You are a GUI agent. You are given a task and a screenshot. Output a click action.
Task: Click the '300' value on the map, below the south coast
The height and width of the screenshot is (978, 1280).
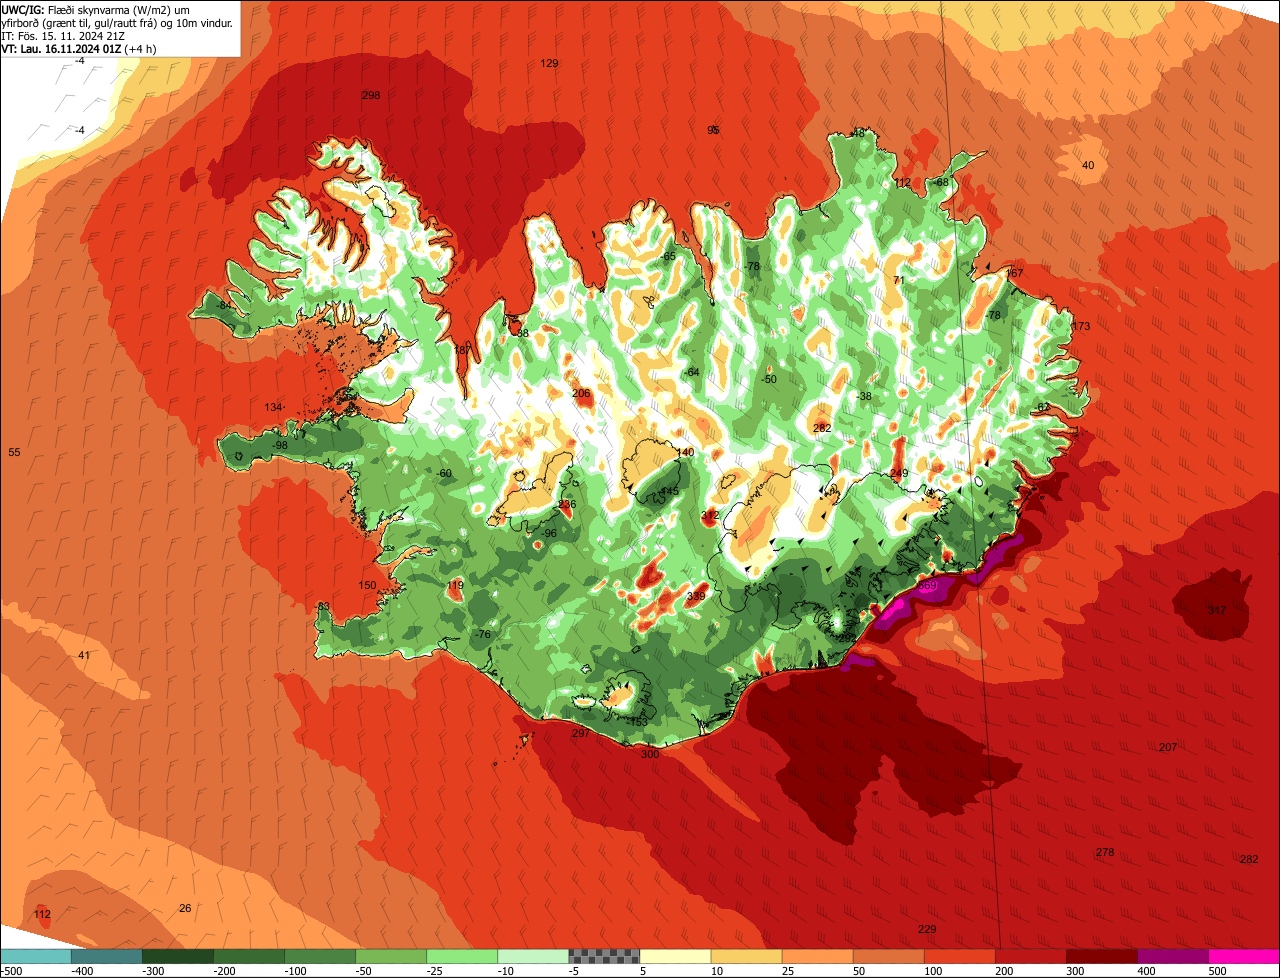[x=650, y=754]
